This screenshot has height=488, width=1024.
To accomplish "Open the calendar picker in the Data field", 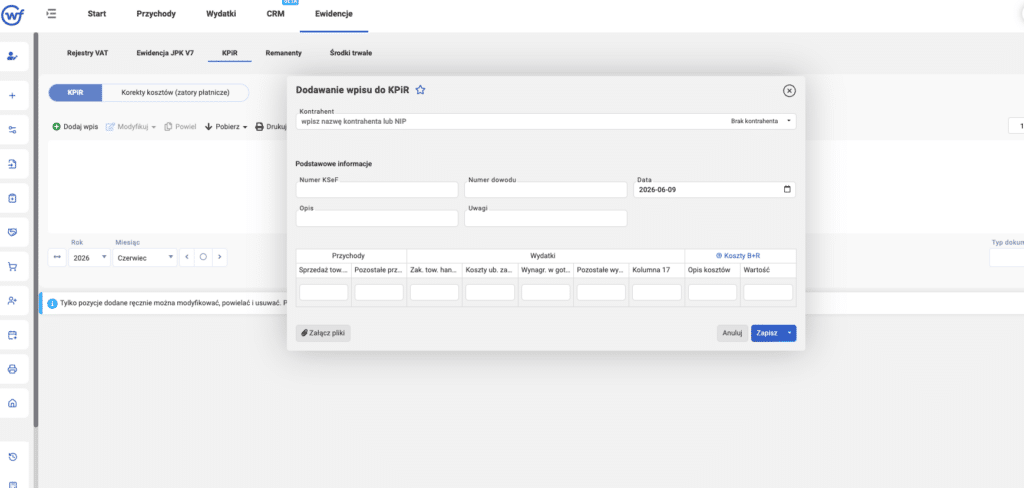I will [x=787, y=189].
